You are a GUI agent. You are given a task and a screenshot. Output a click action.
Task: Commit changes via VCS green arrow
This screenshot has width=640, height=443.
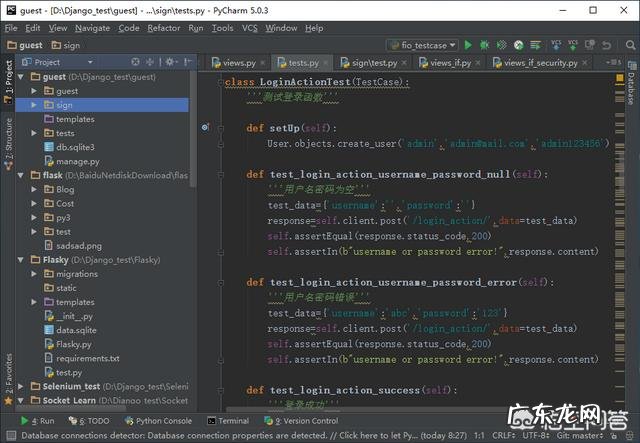573,45
